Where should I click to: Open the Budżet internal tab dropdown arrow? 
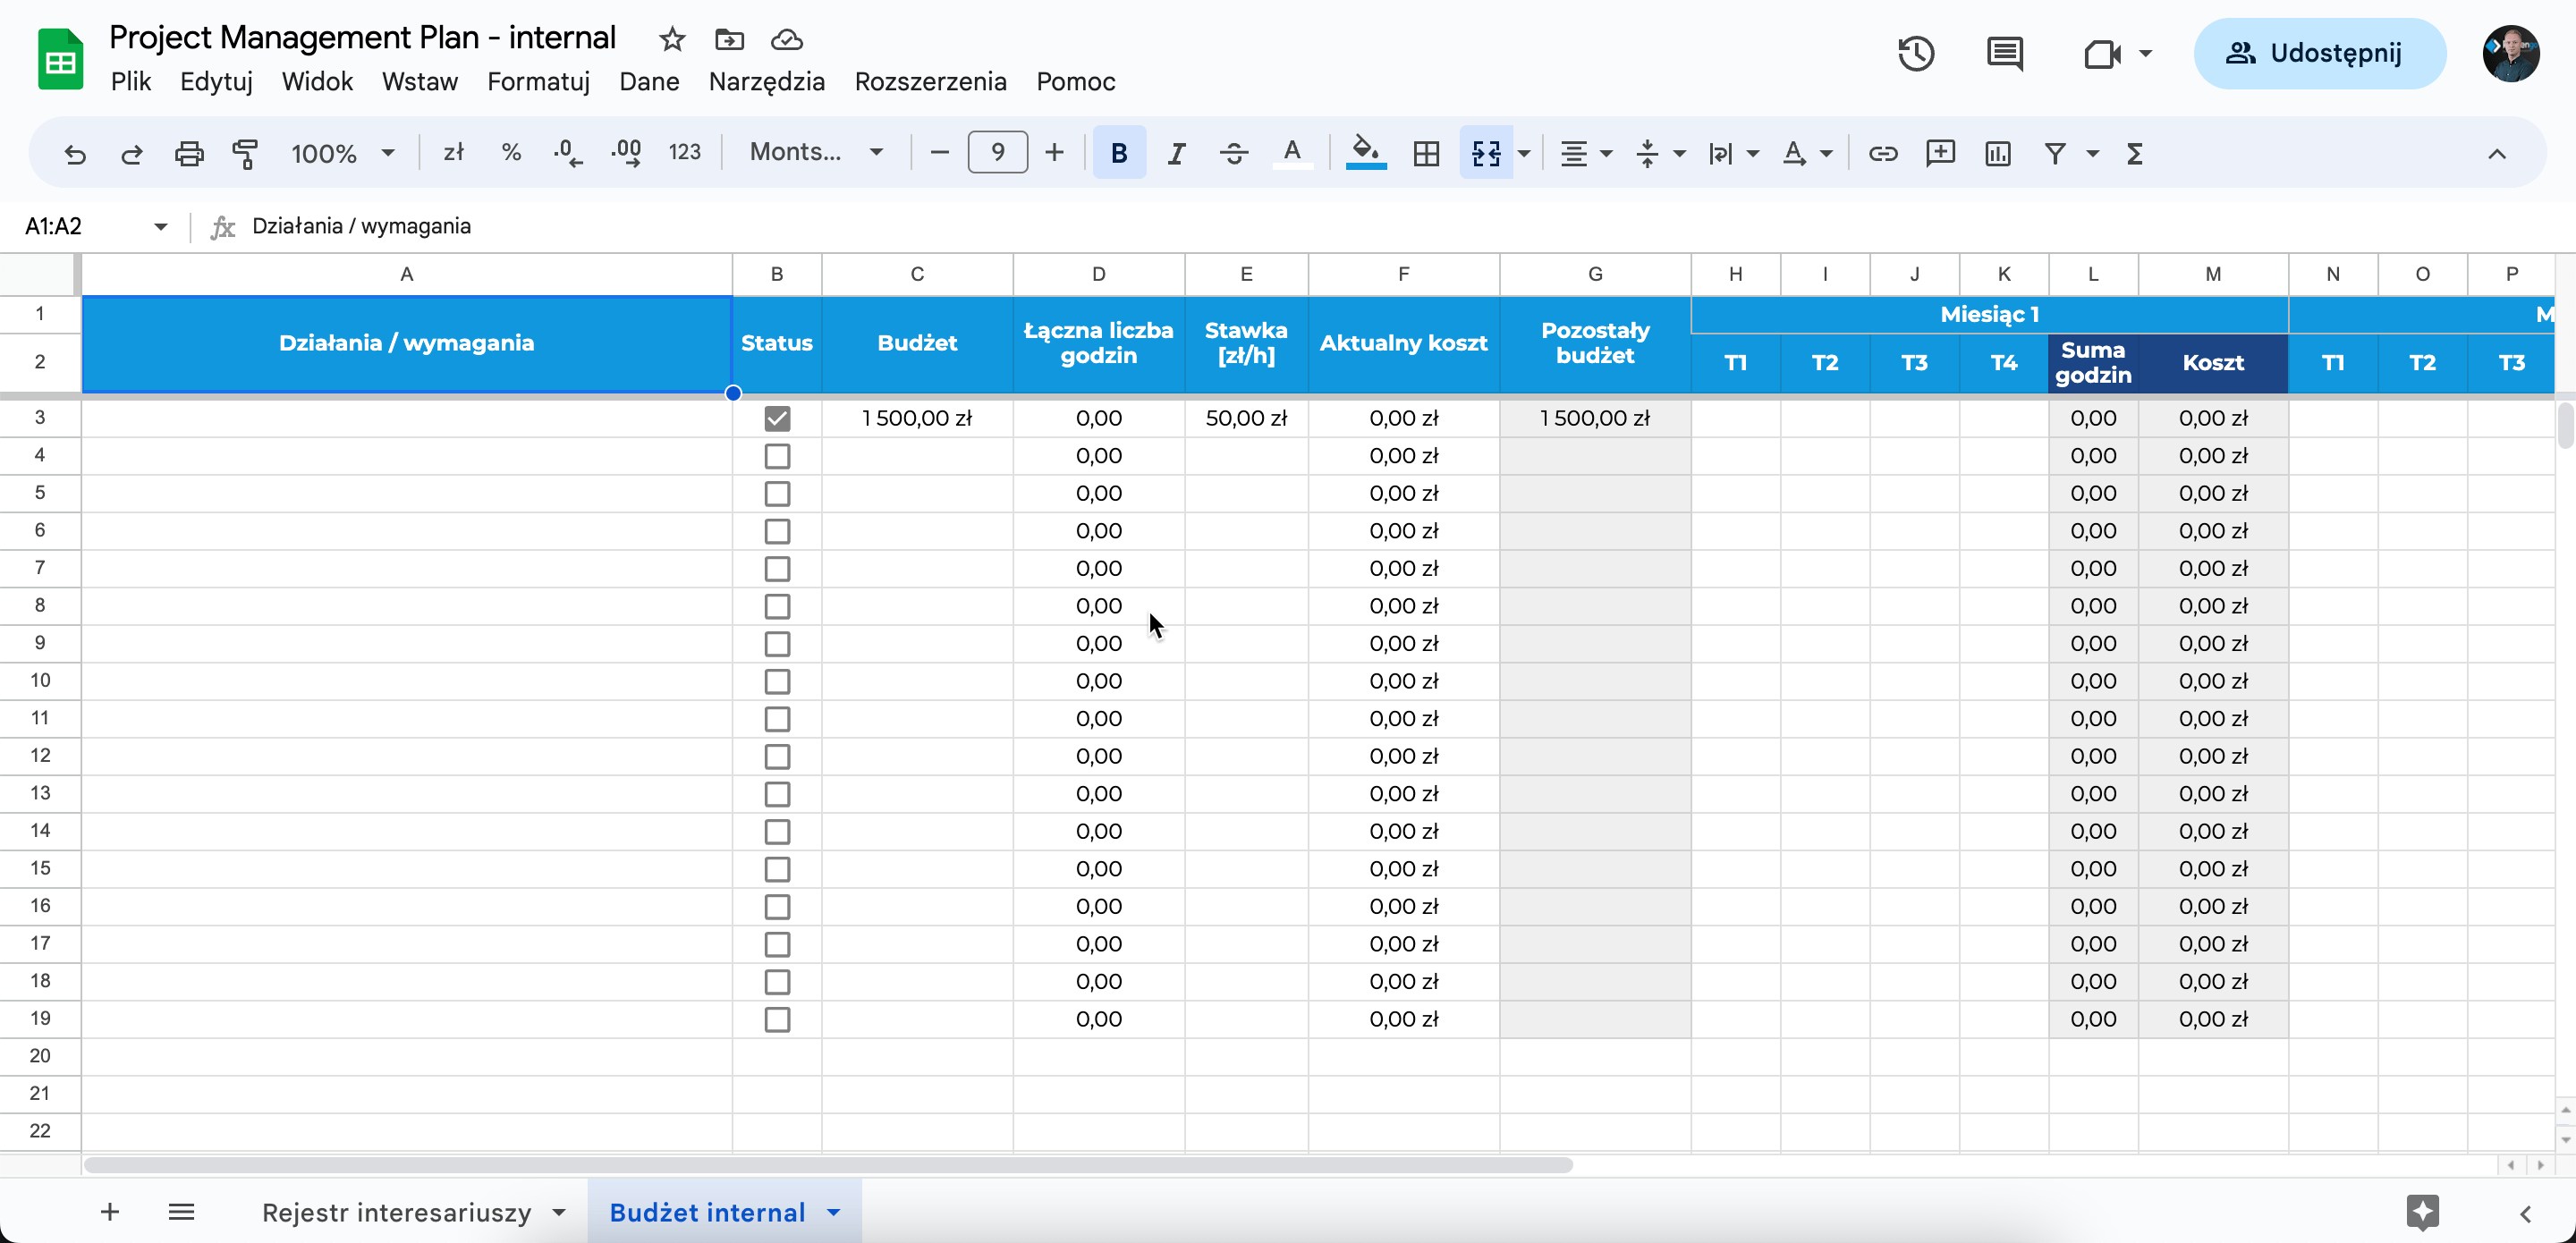pyautogui.click(x=833, y=1212)
